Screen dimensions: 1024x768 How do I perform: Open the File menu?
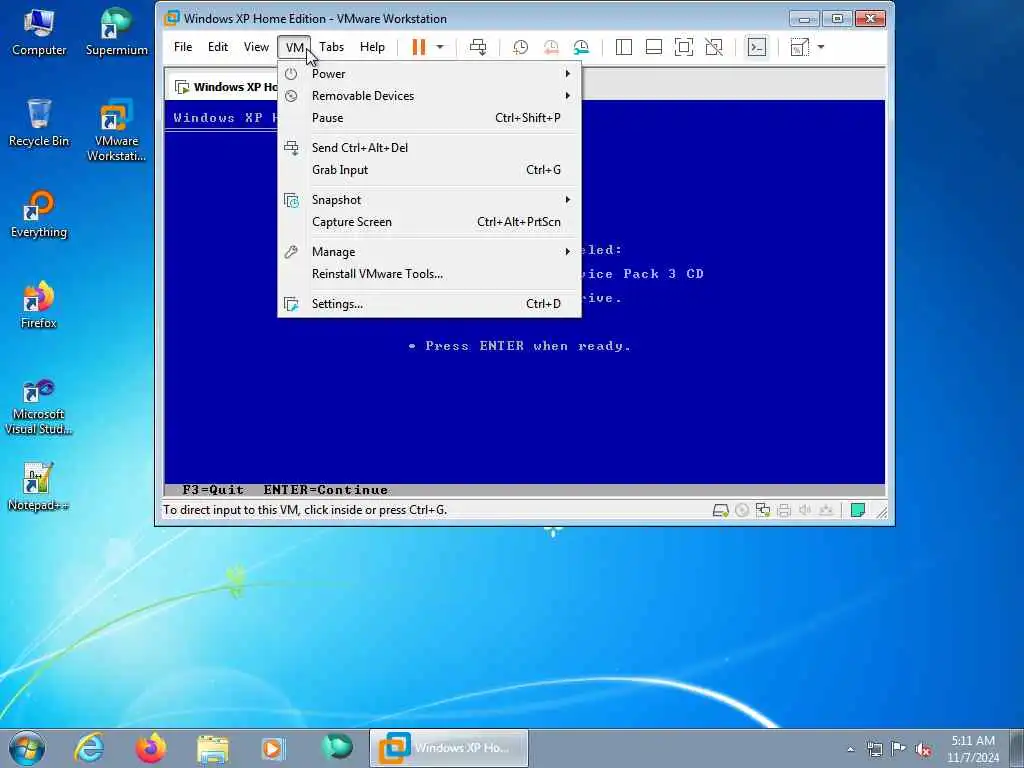tap(183, 47)
